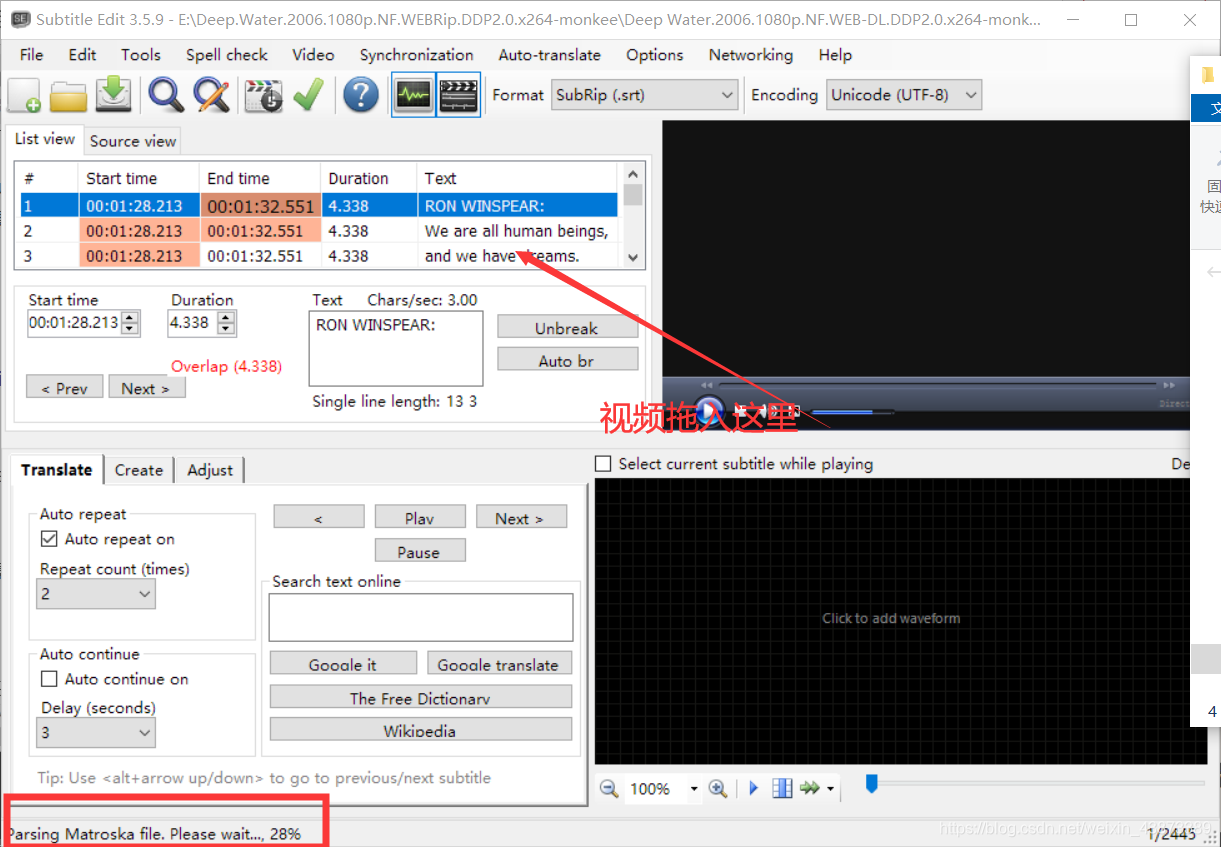Click the Start time spinner arrows

pyautogui.click(x=130, y=323)
